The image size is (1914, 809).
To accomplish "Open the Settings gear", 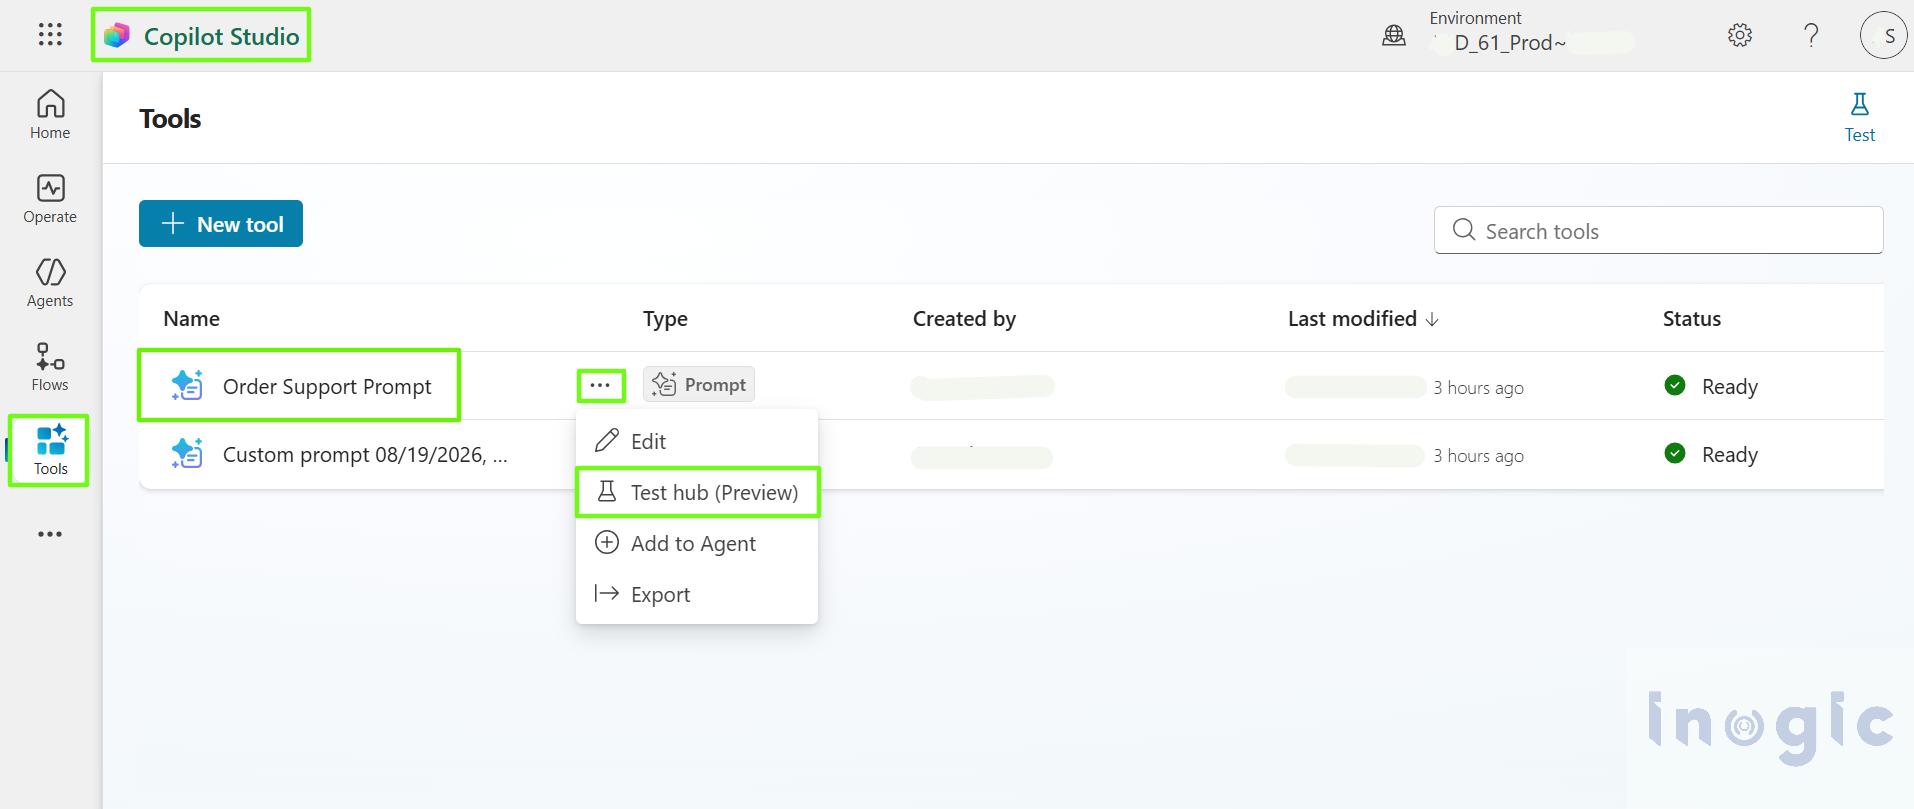I will point(1740,36).
